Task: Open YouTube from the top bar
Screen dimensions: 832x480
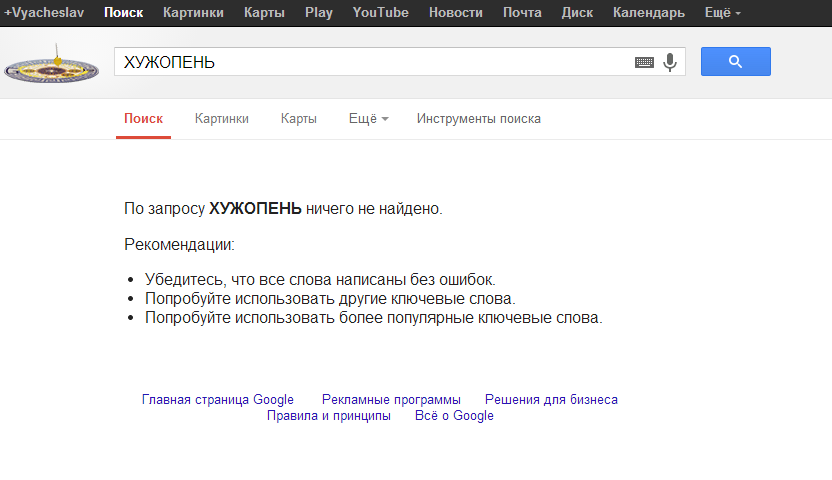Action: pyautogui.click(x=380, y=13)
